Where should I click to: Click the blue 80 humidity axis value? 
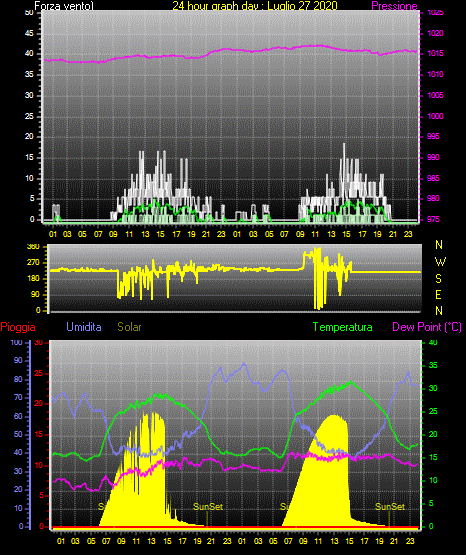[18, 379]
